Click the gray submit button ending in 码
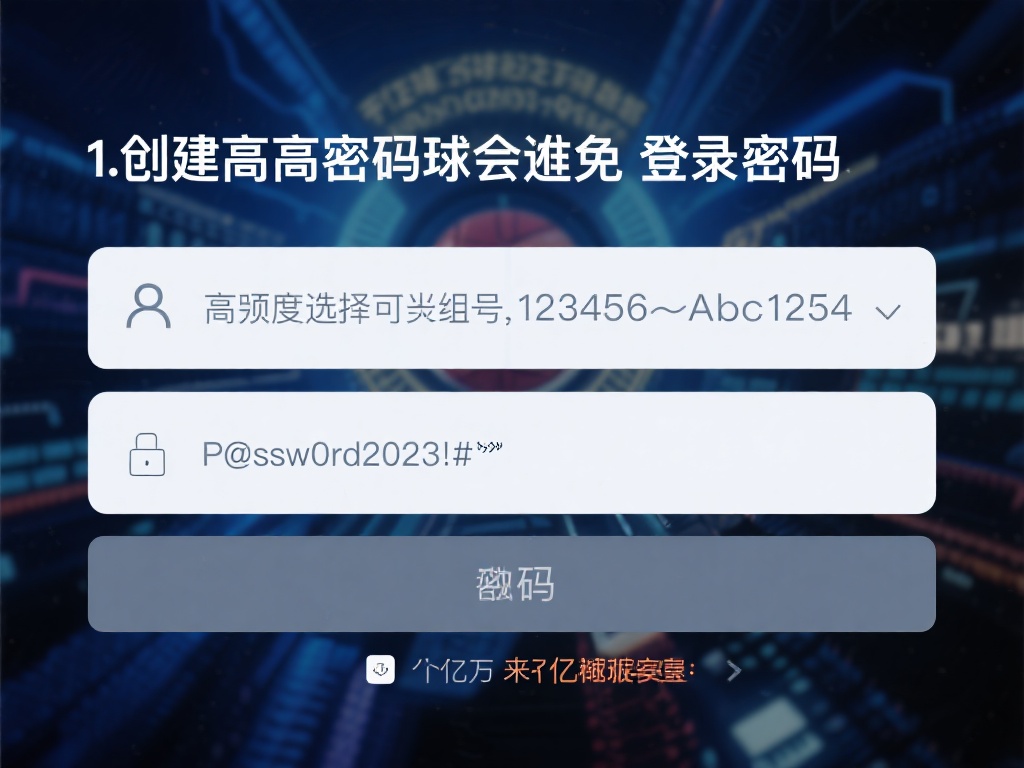 [x=511, y=584]
